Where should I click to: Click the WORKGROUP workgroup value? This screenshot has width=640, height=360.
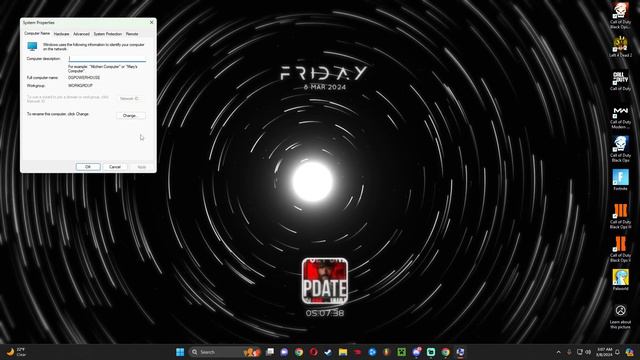pos(80,86)
